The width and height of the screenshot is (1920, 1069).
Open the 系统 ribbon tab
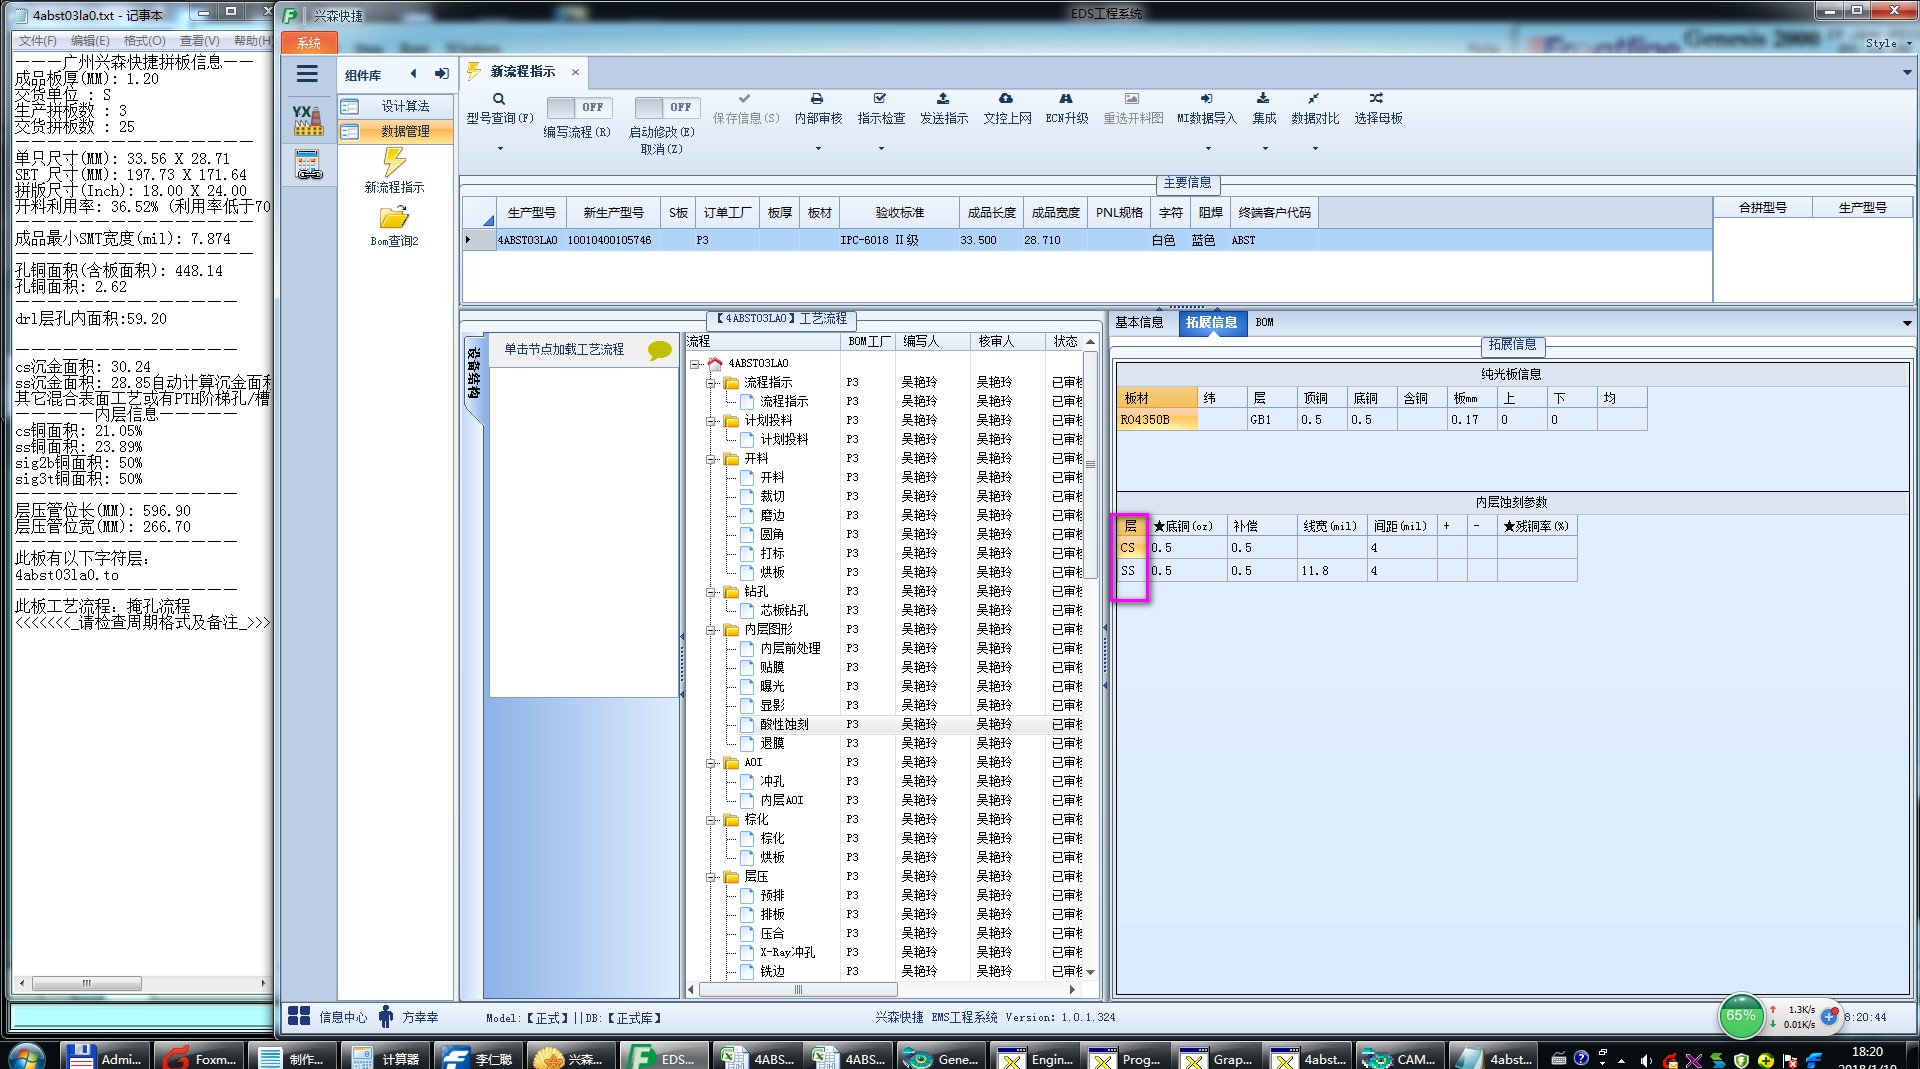tap(309, 43)
